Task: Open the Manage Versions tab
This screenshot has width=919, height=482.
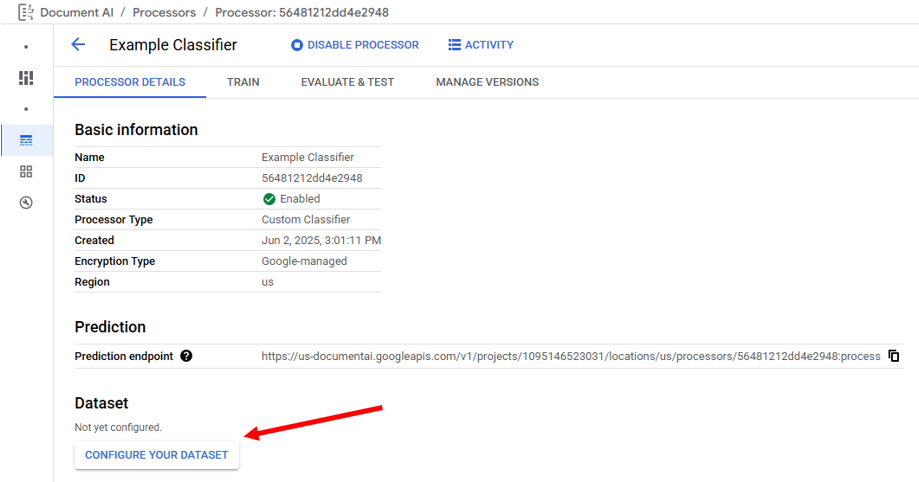Action: [x=487, y=82]
